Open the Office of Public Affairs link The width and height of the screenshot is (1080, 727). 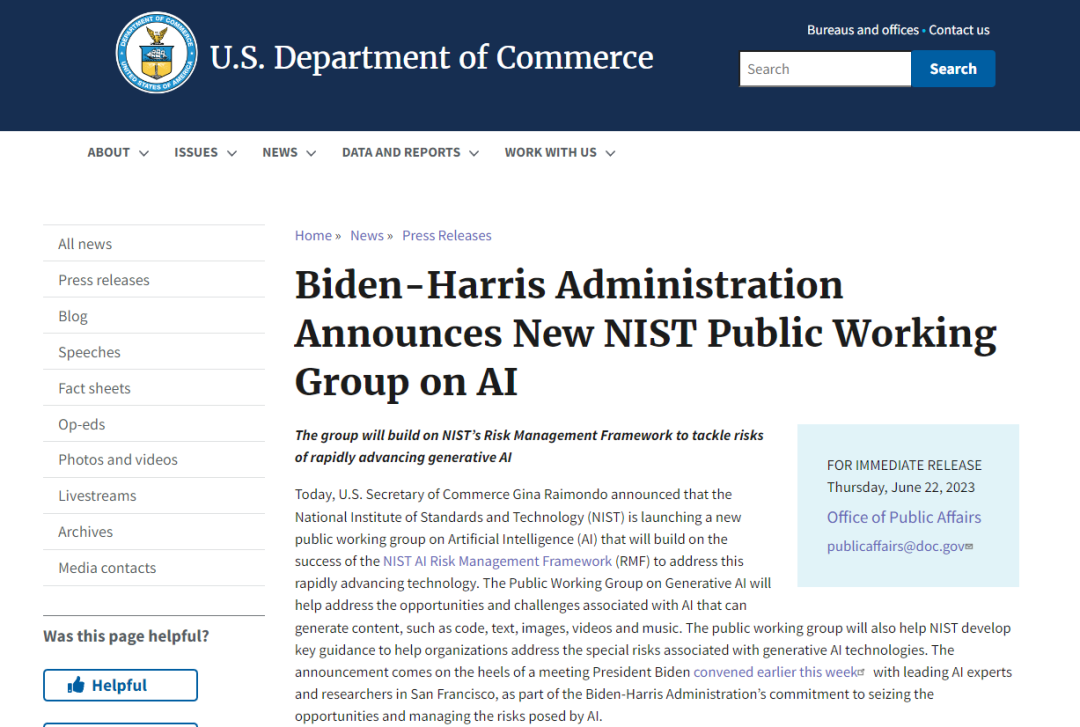pyautogui.click(x=904, y=518)
